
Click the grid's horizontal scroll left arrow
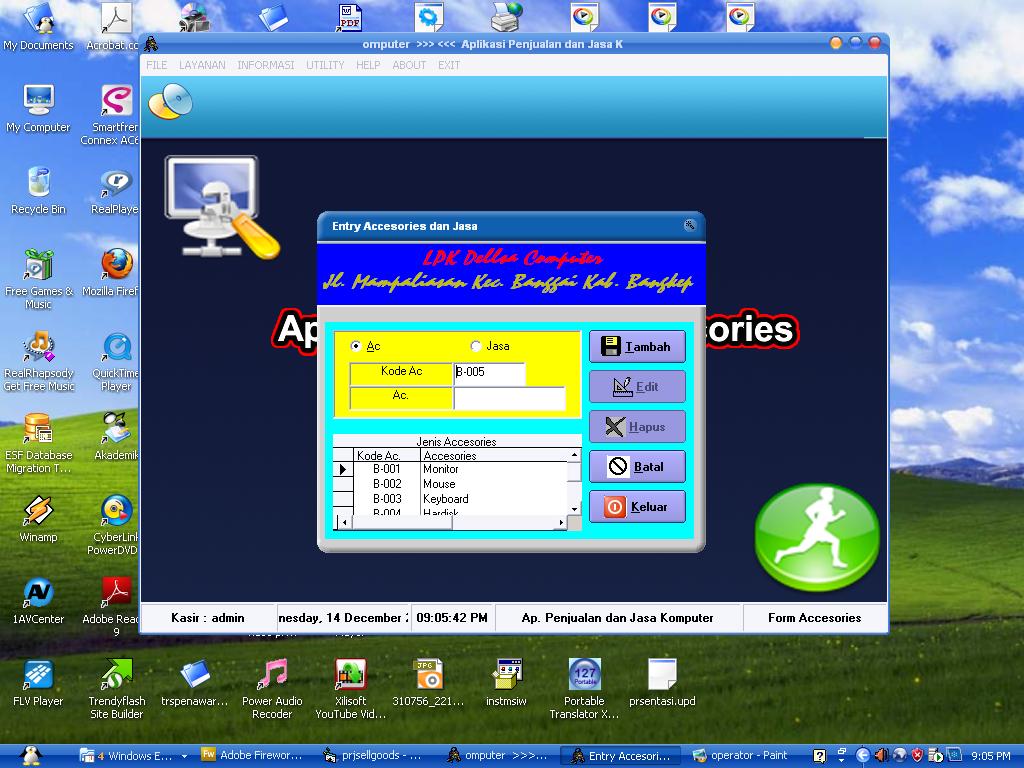tap(344, 522)
